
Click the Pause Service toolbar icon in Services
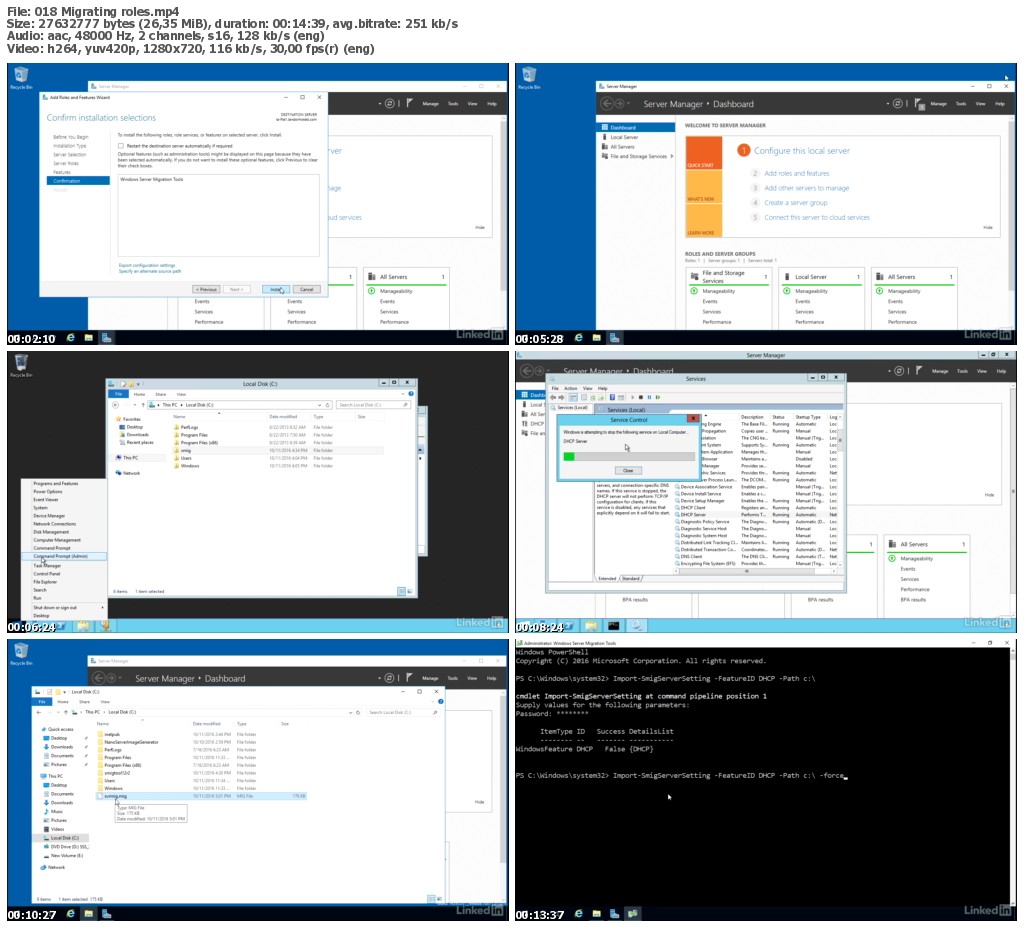(x=649, y=397)
